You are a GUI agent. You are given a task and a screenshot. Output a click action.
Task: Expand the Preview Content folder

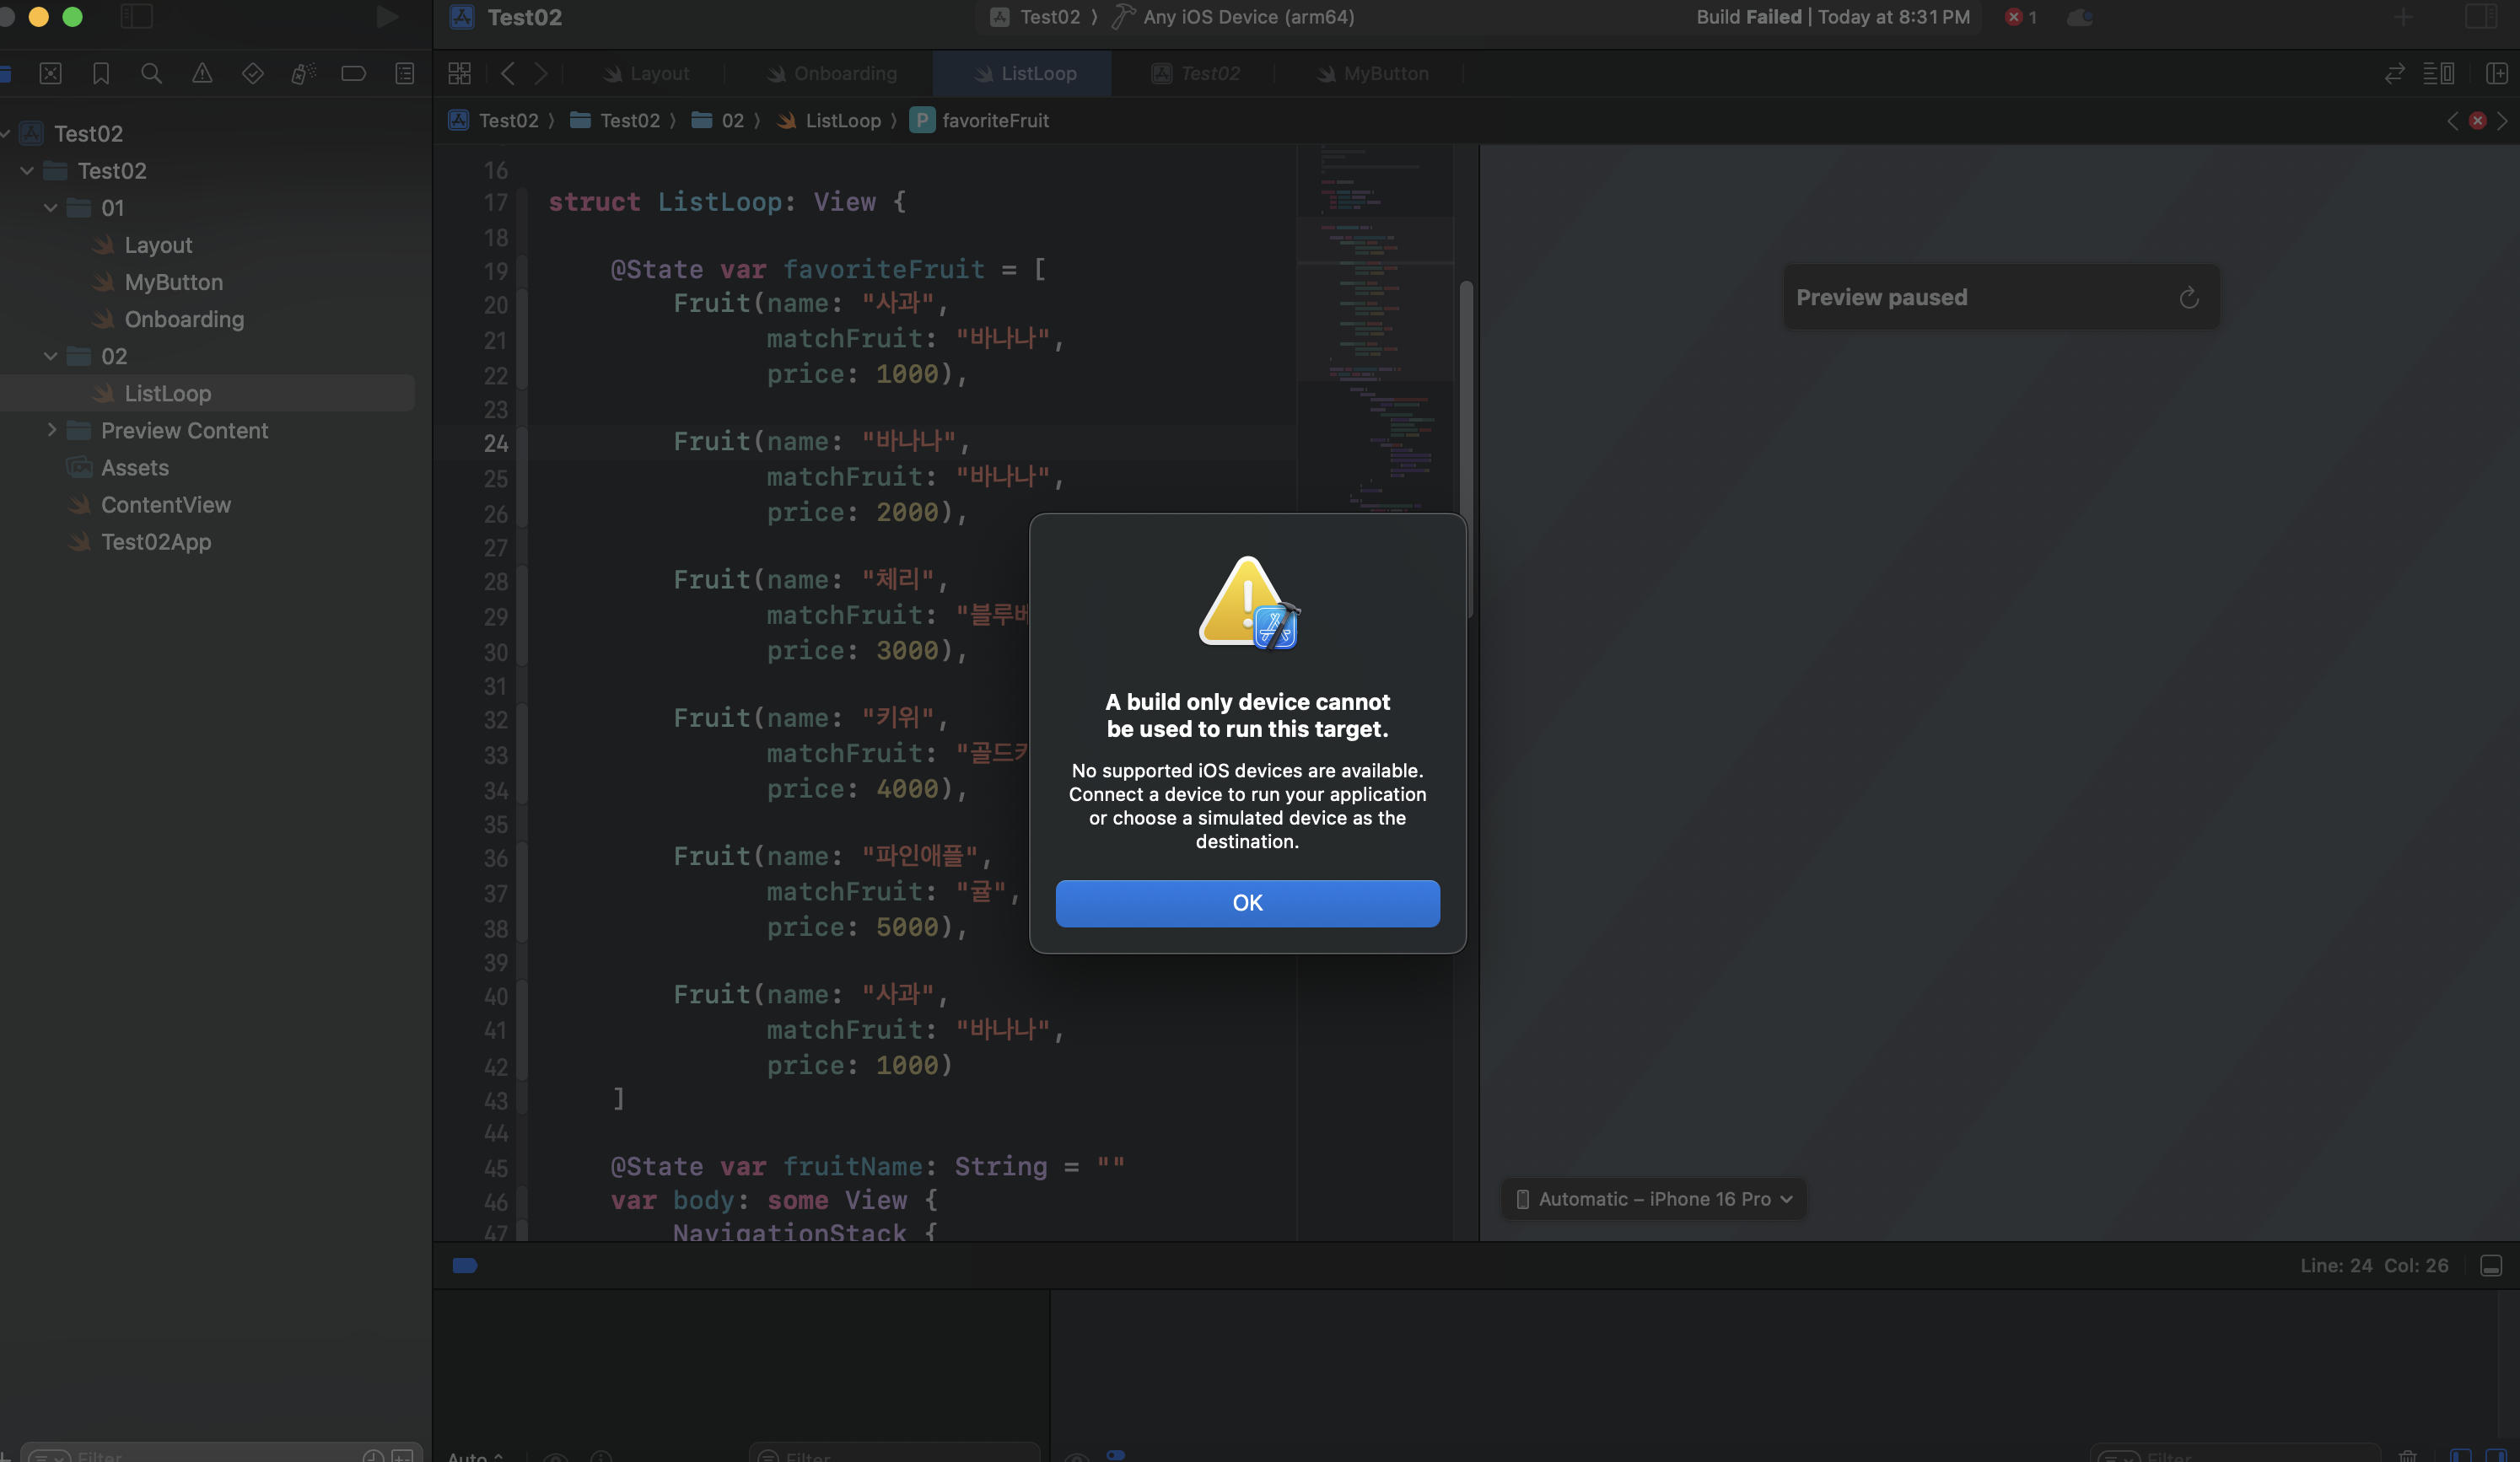pyautogui.click(x=52, y=430)
